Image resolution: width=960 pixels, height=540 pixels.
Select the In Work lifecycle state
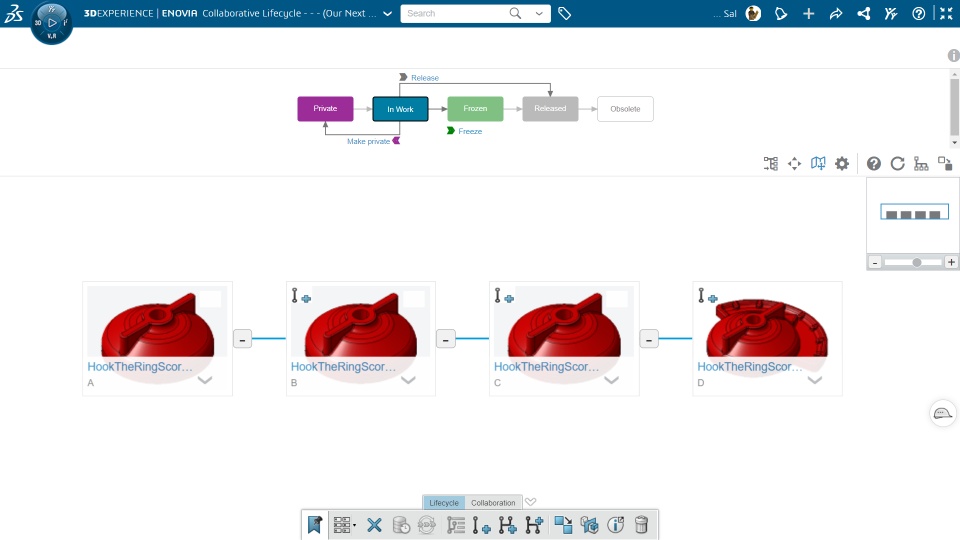pyautogui.click(x=400, y=109)
